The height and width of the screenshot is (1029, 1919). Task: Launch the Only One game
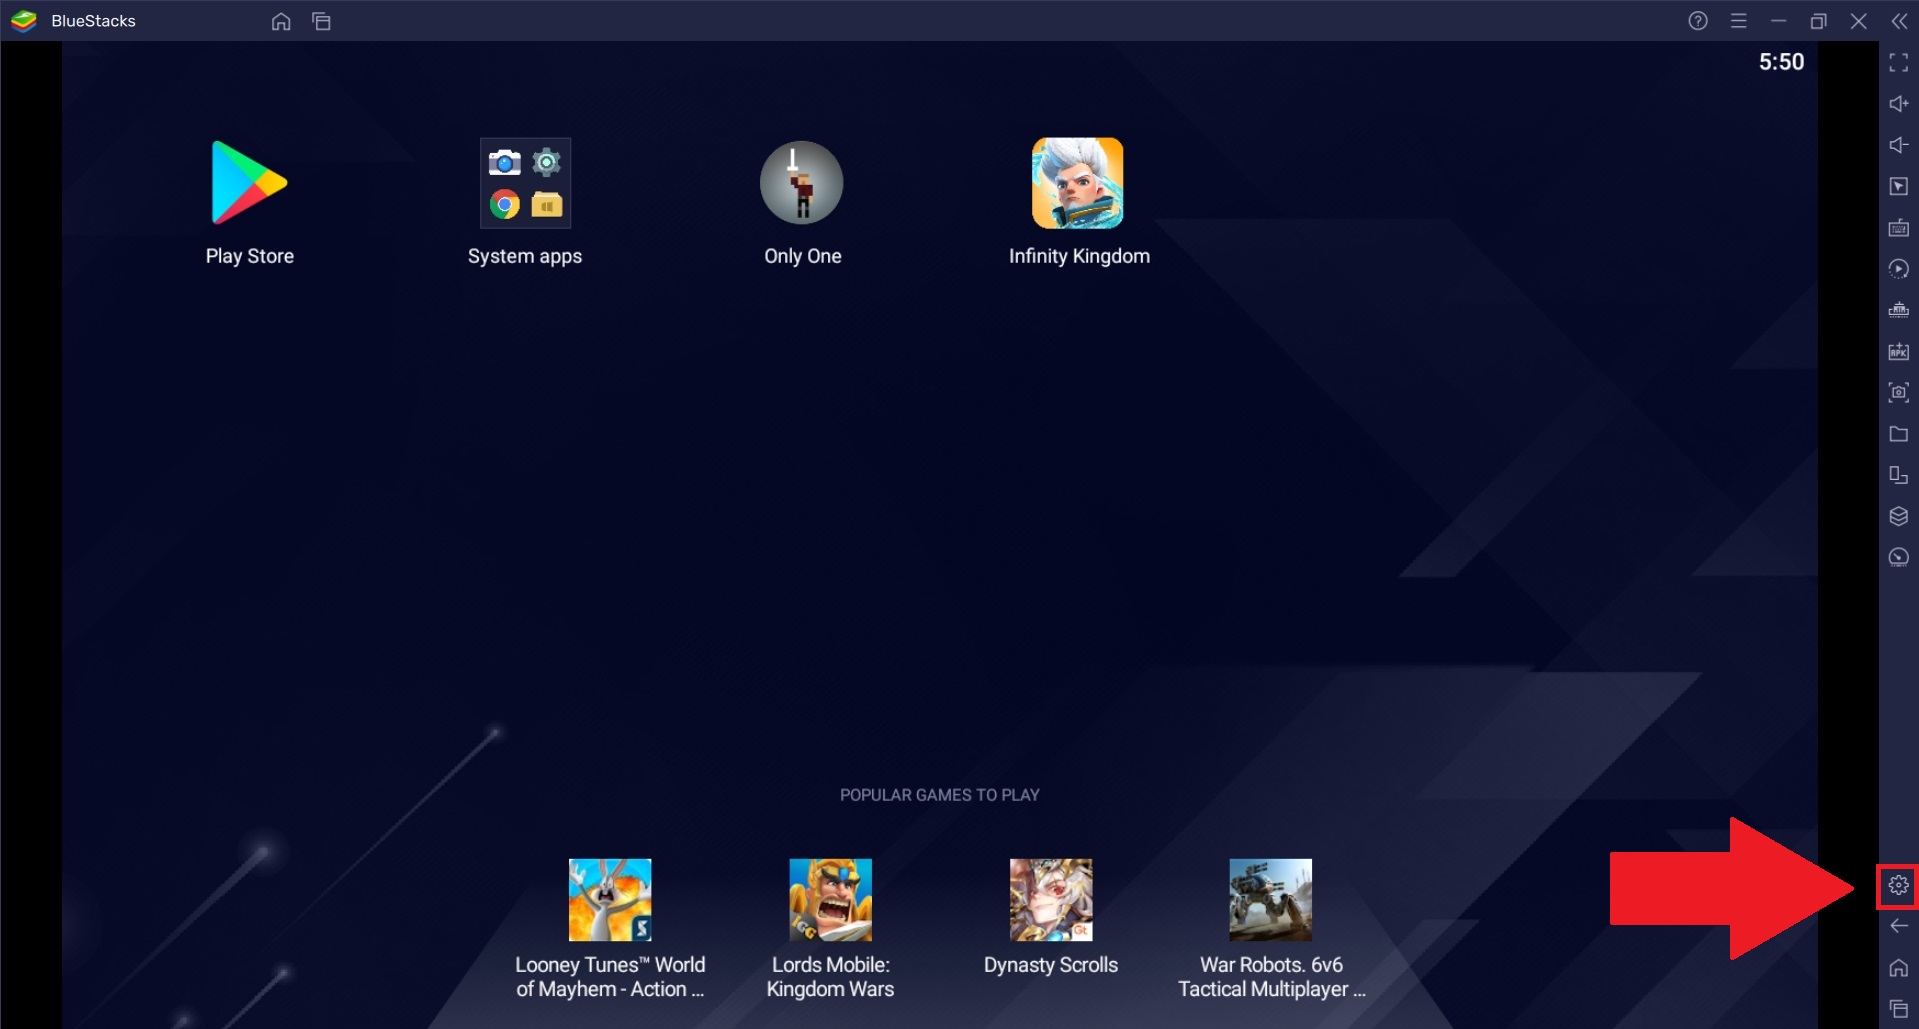802,183
